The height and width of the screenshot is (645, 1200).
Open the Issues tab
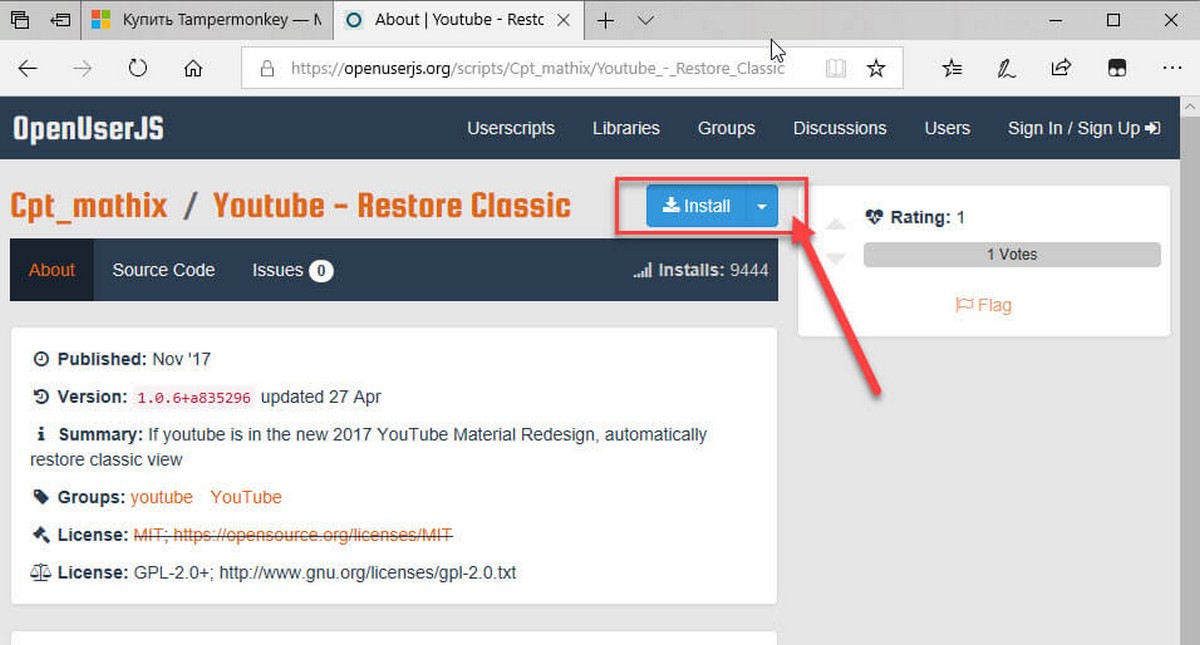pos(292,270)
